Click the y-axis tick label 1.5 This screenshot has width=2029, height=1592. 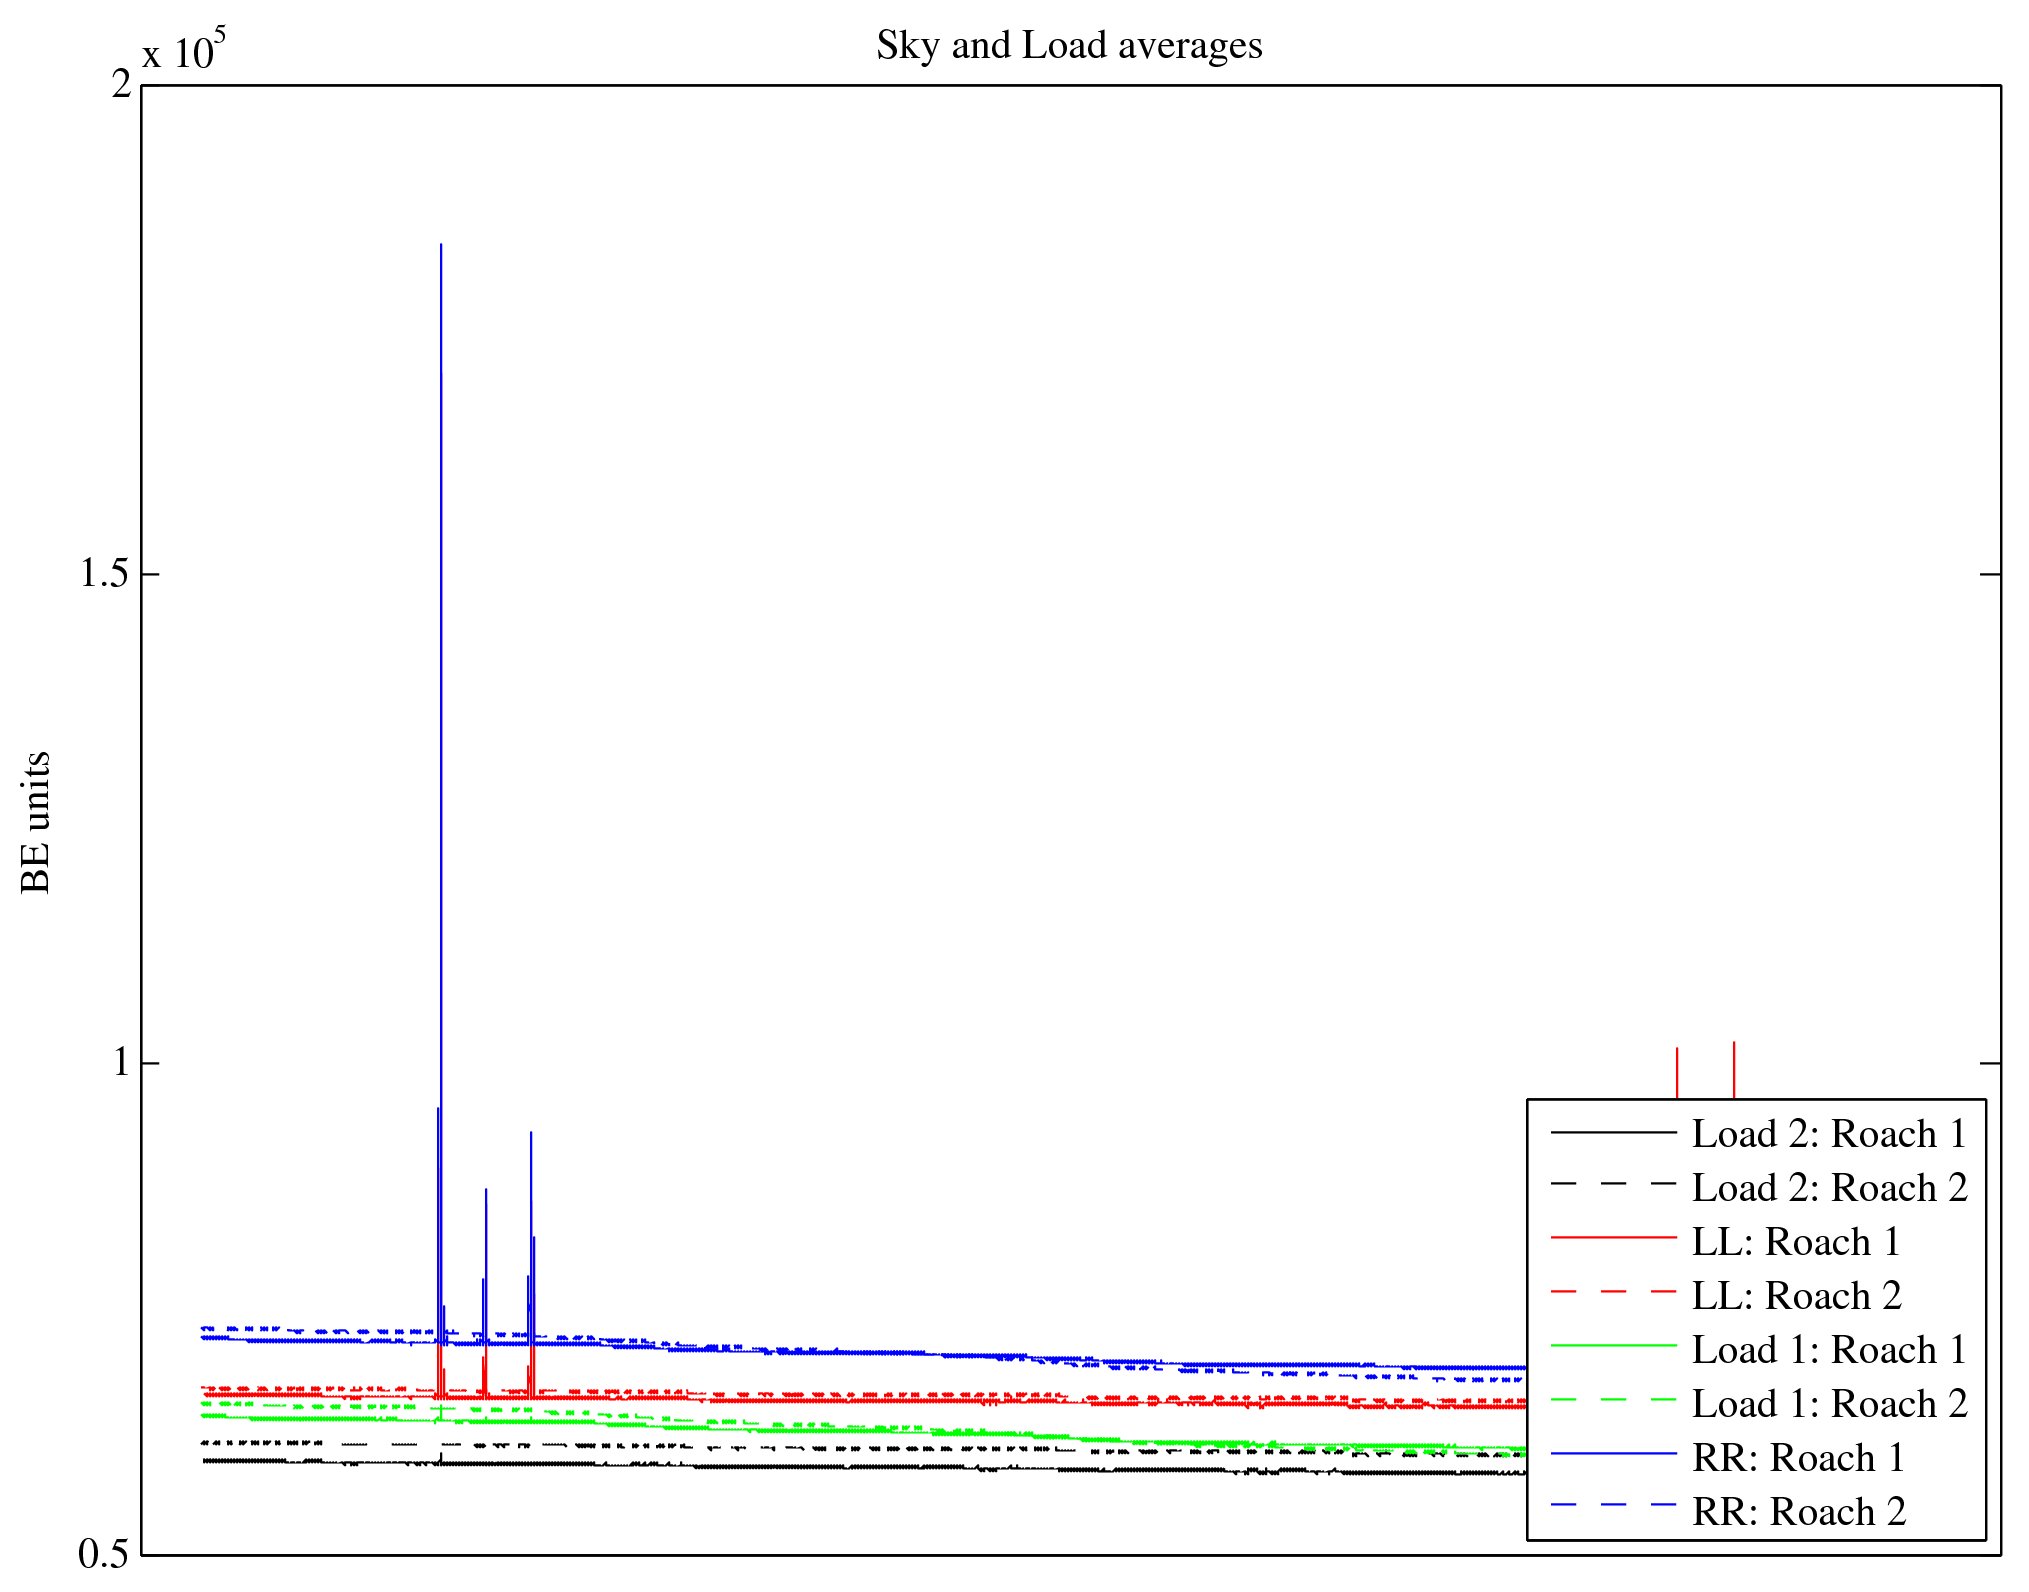tap(104, 574)
